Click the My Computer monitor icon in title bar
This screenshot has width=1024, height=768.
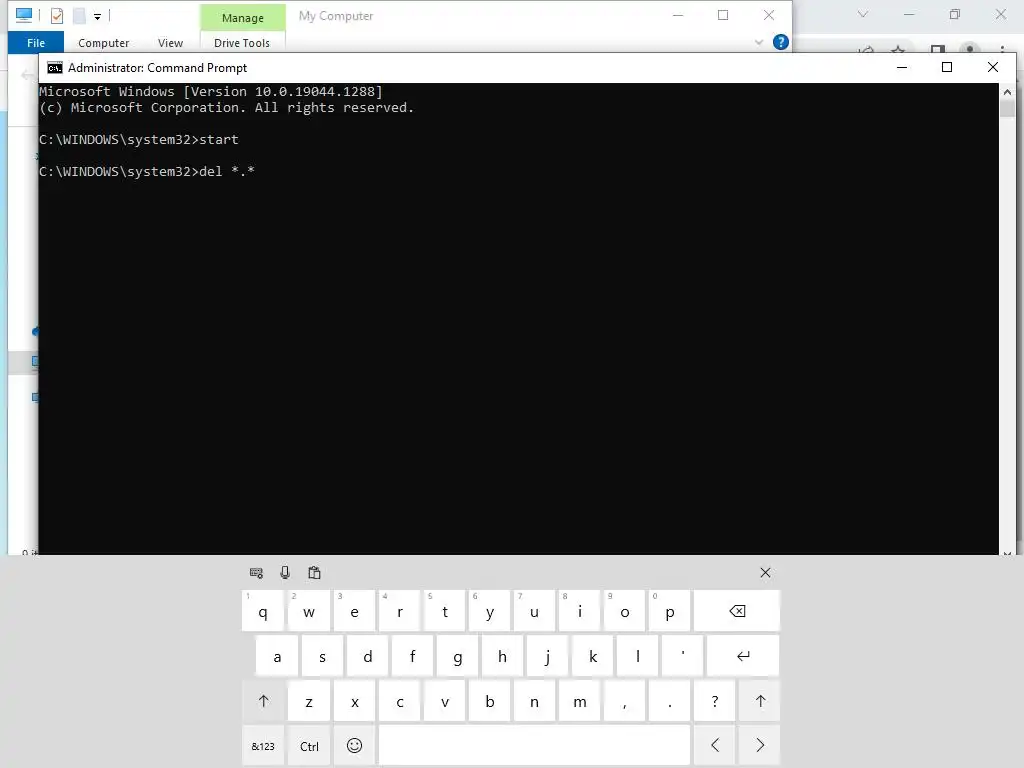pos(24,15)
